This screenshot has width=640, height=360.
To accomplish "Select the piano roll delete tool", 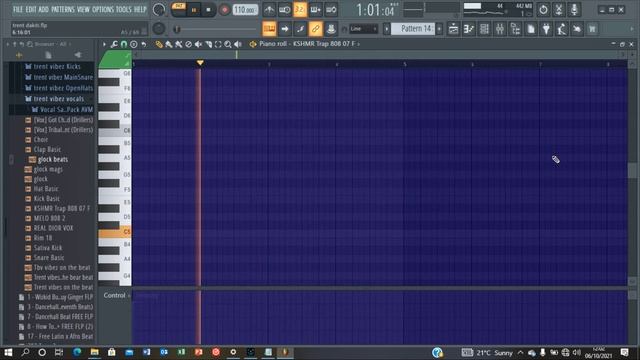I will tap(189, 44).
